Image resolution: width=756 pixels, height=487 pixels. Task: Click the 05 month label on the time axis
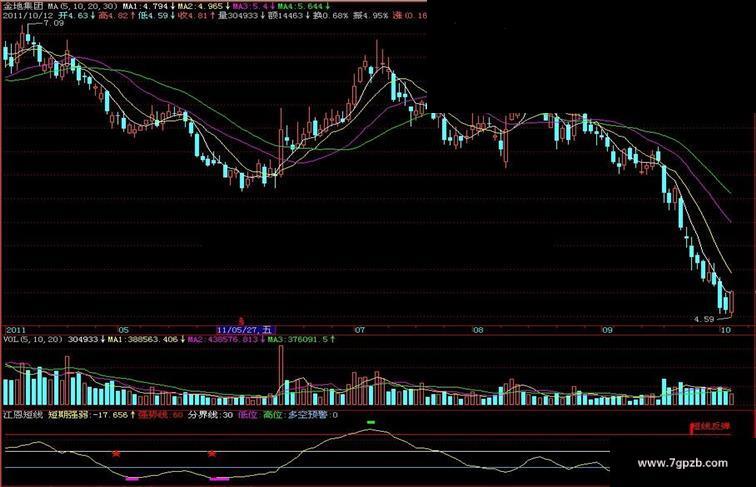click(124, 330)
